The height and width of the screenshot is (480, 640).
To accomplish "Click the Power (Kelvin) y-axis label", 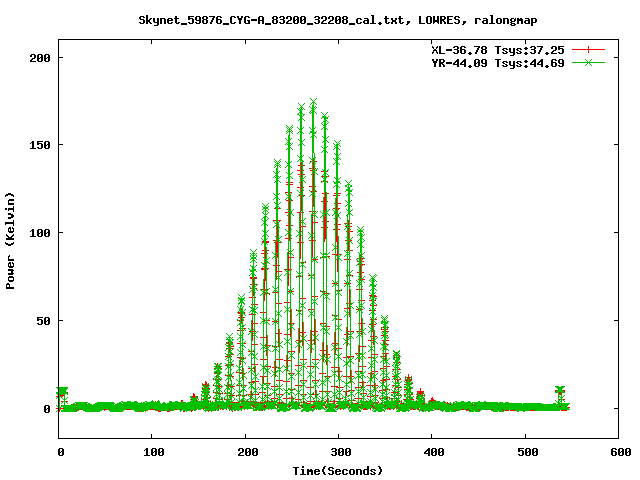I will click(10, 241).
